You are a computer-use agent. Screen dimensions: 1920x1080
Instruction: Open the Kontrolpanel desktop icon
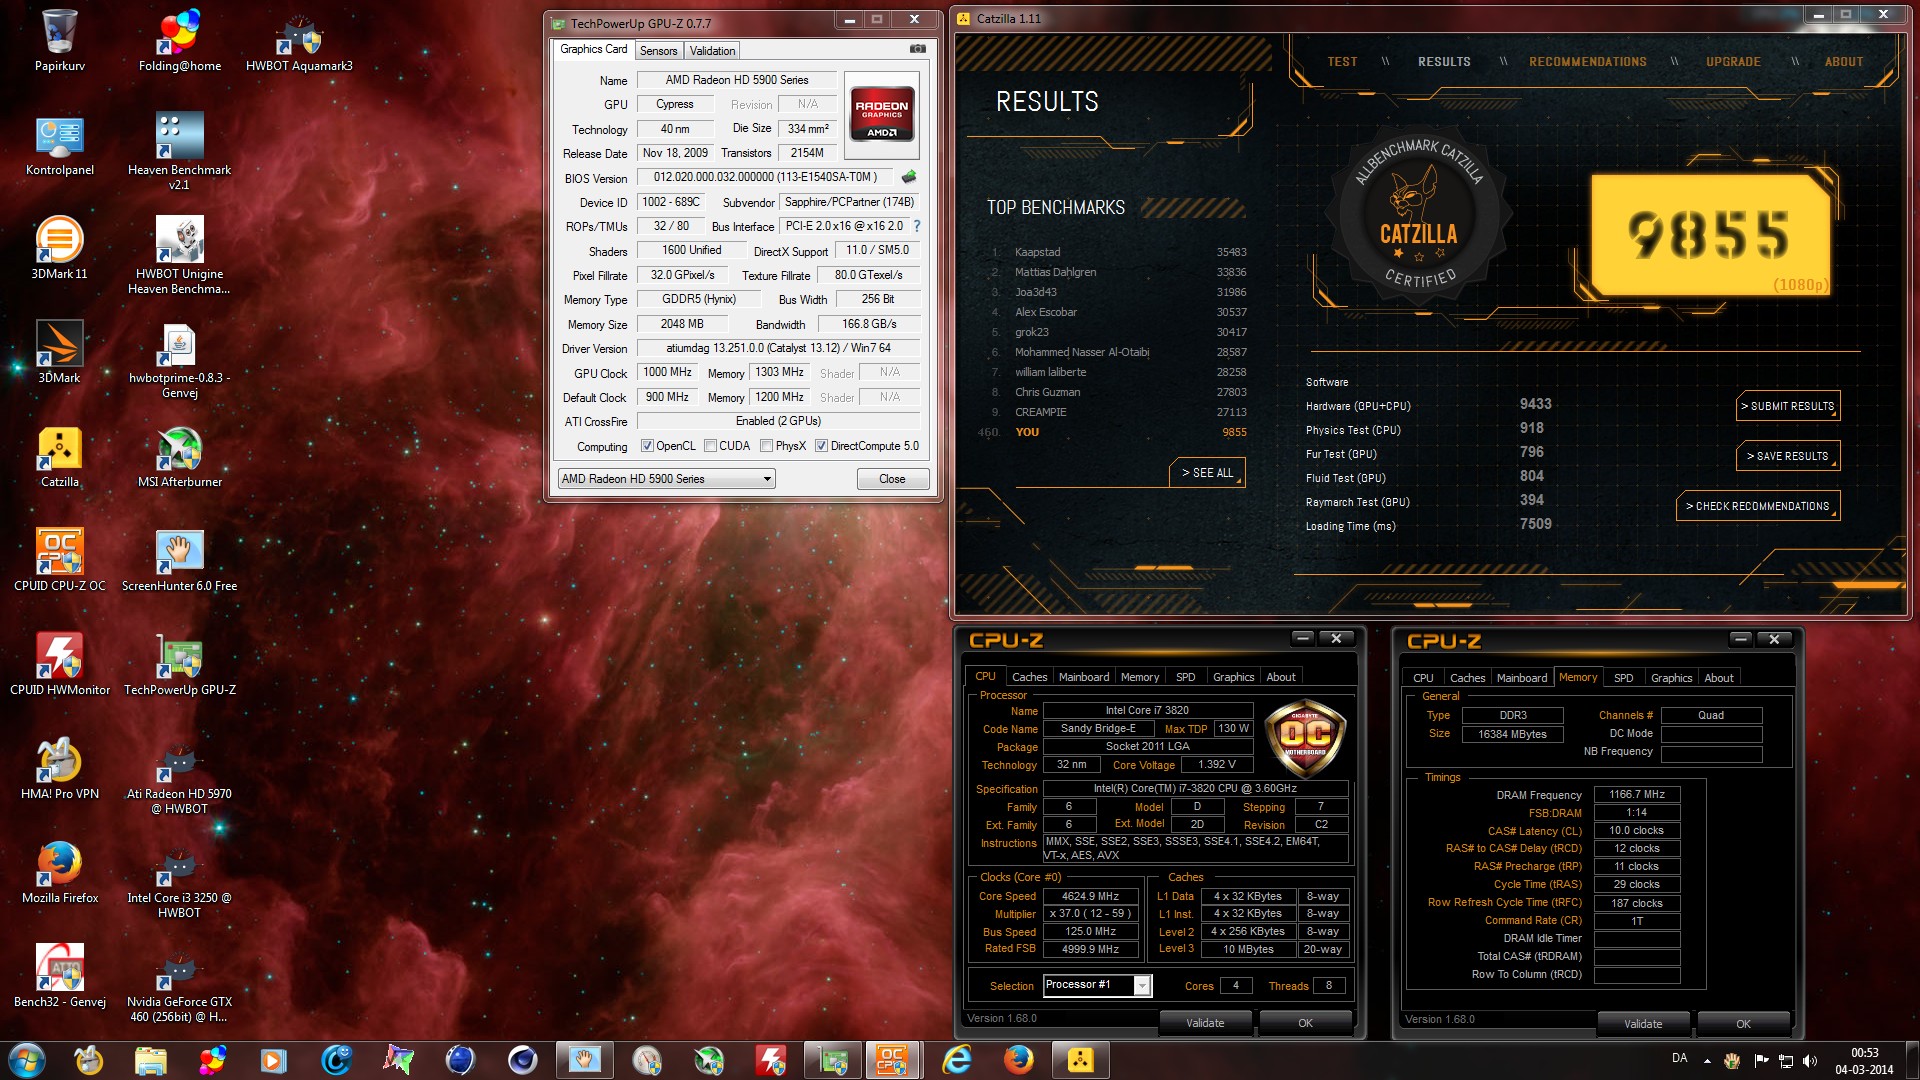[60, 145]
